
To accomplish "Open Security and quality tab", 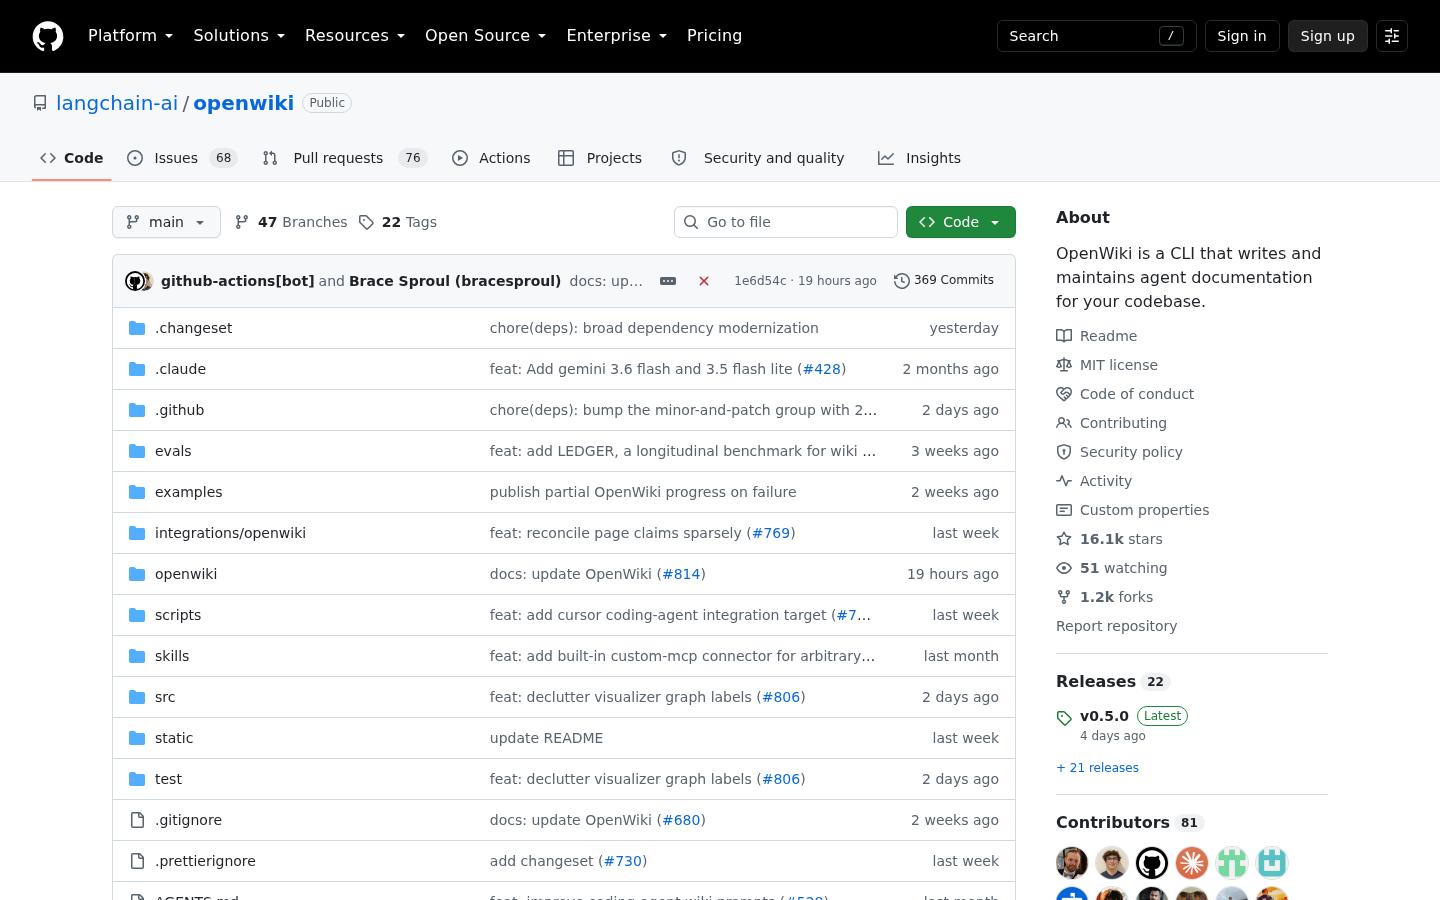I will click(759, 158).
